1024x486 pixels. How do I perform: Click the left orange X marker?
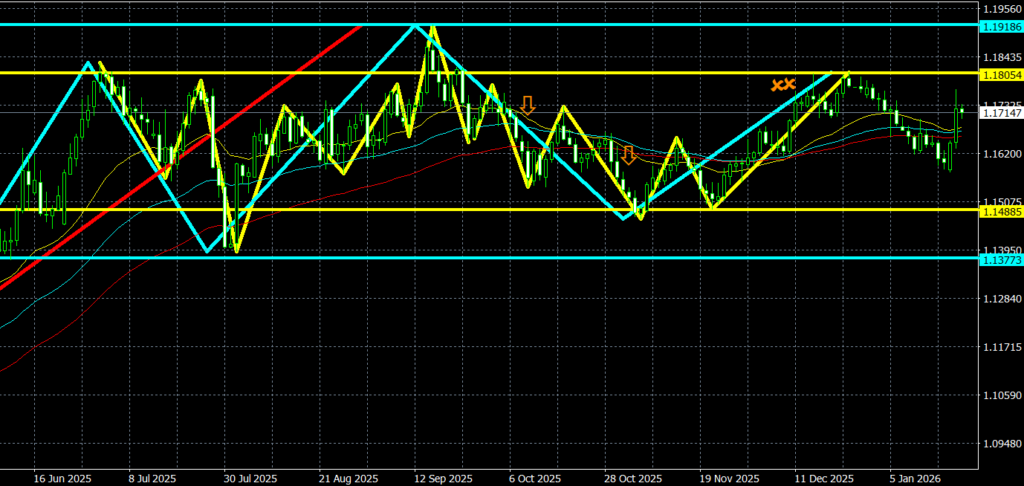(777, 85)
